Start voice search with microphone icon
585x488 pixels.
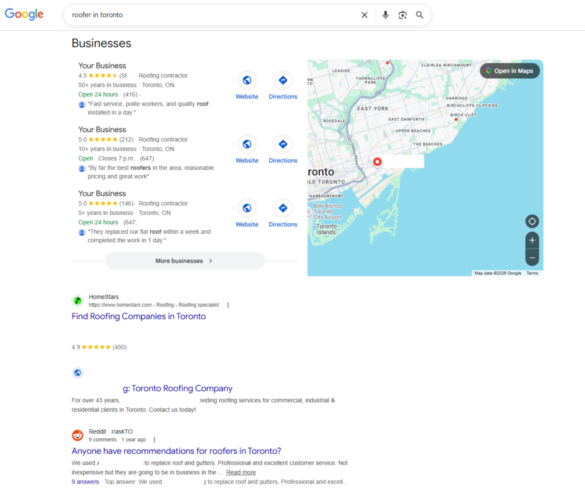point(385,15)
